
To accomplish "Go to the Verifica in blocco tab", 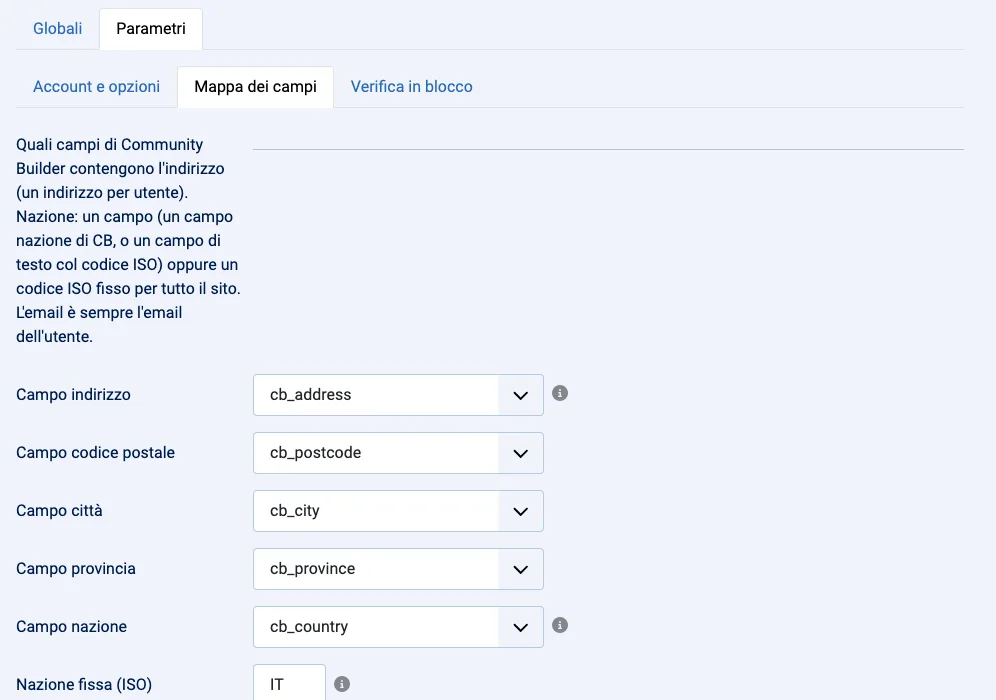I will pos(412,86).
